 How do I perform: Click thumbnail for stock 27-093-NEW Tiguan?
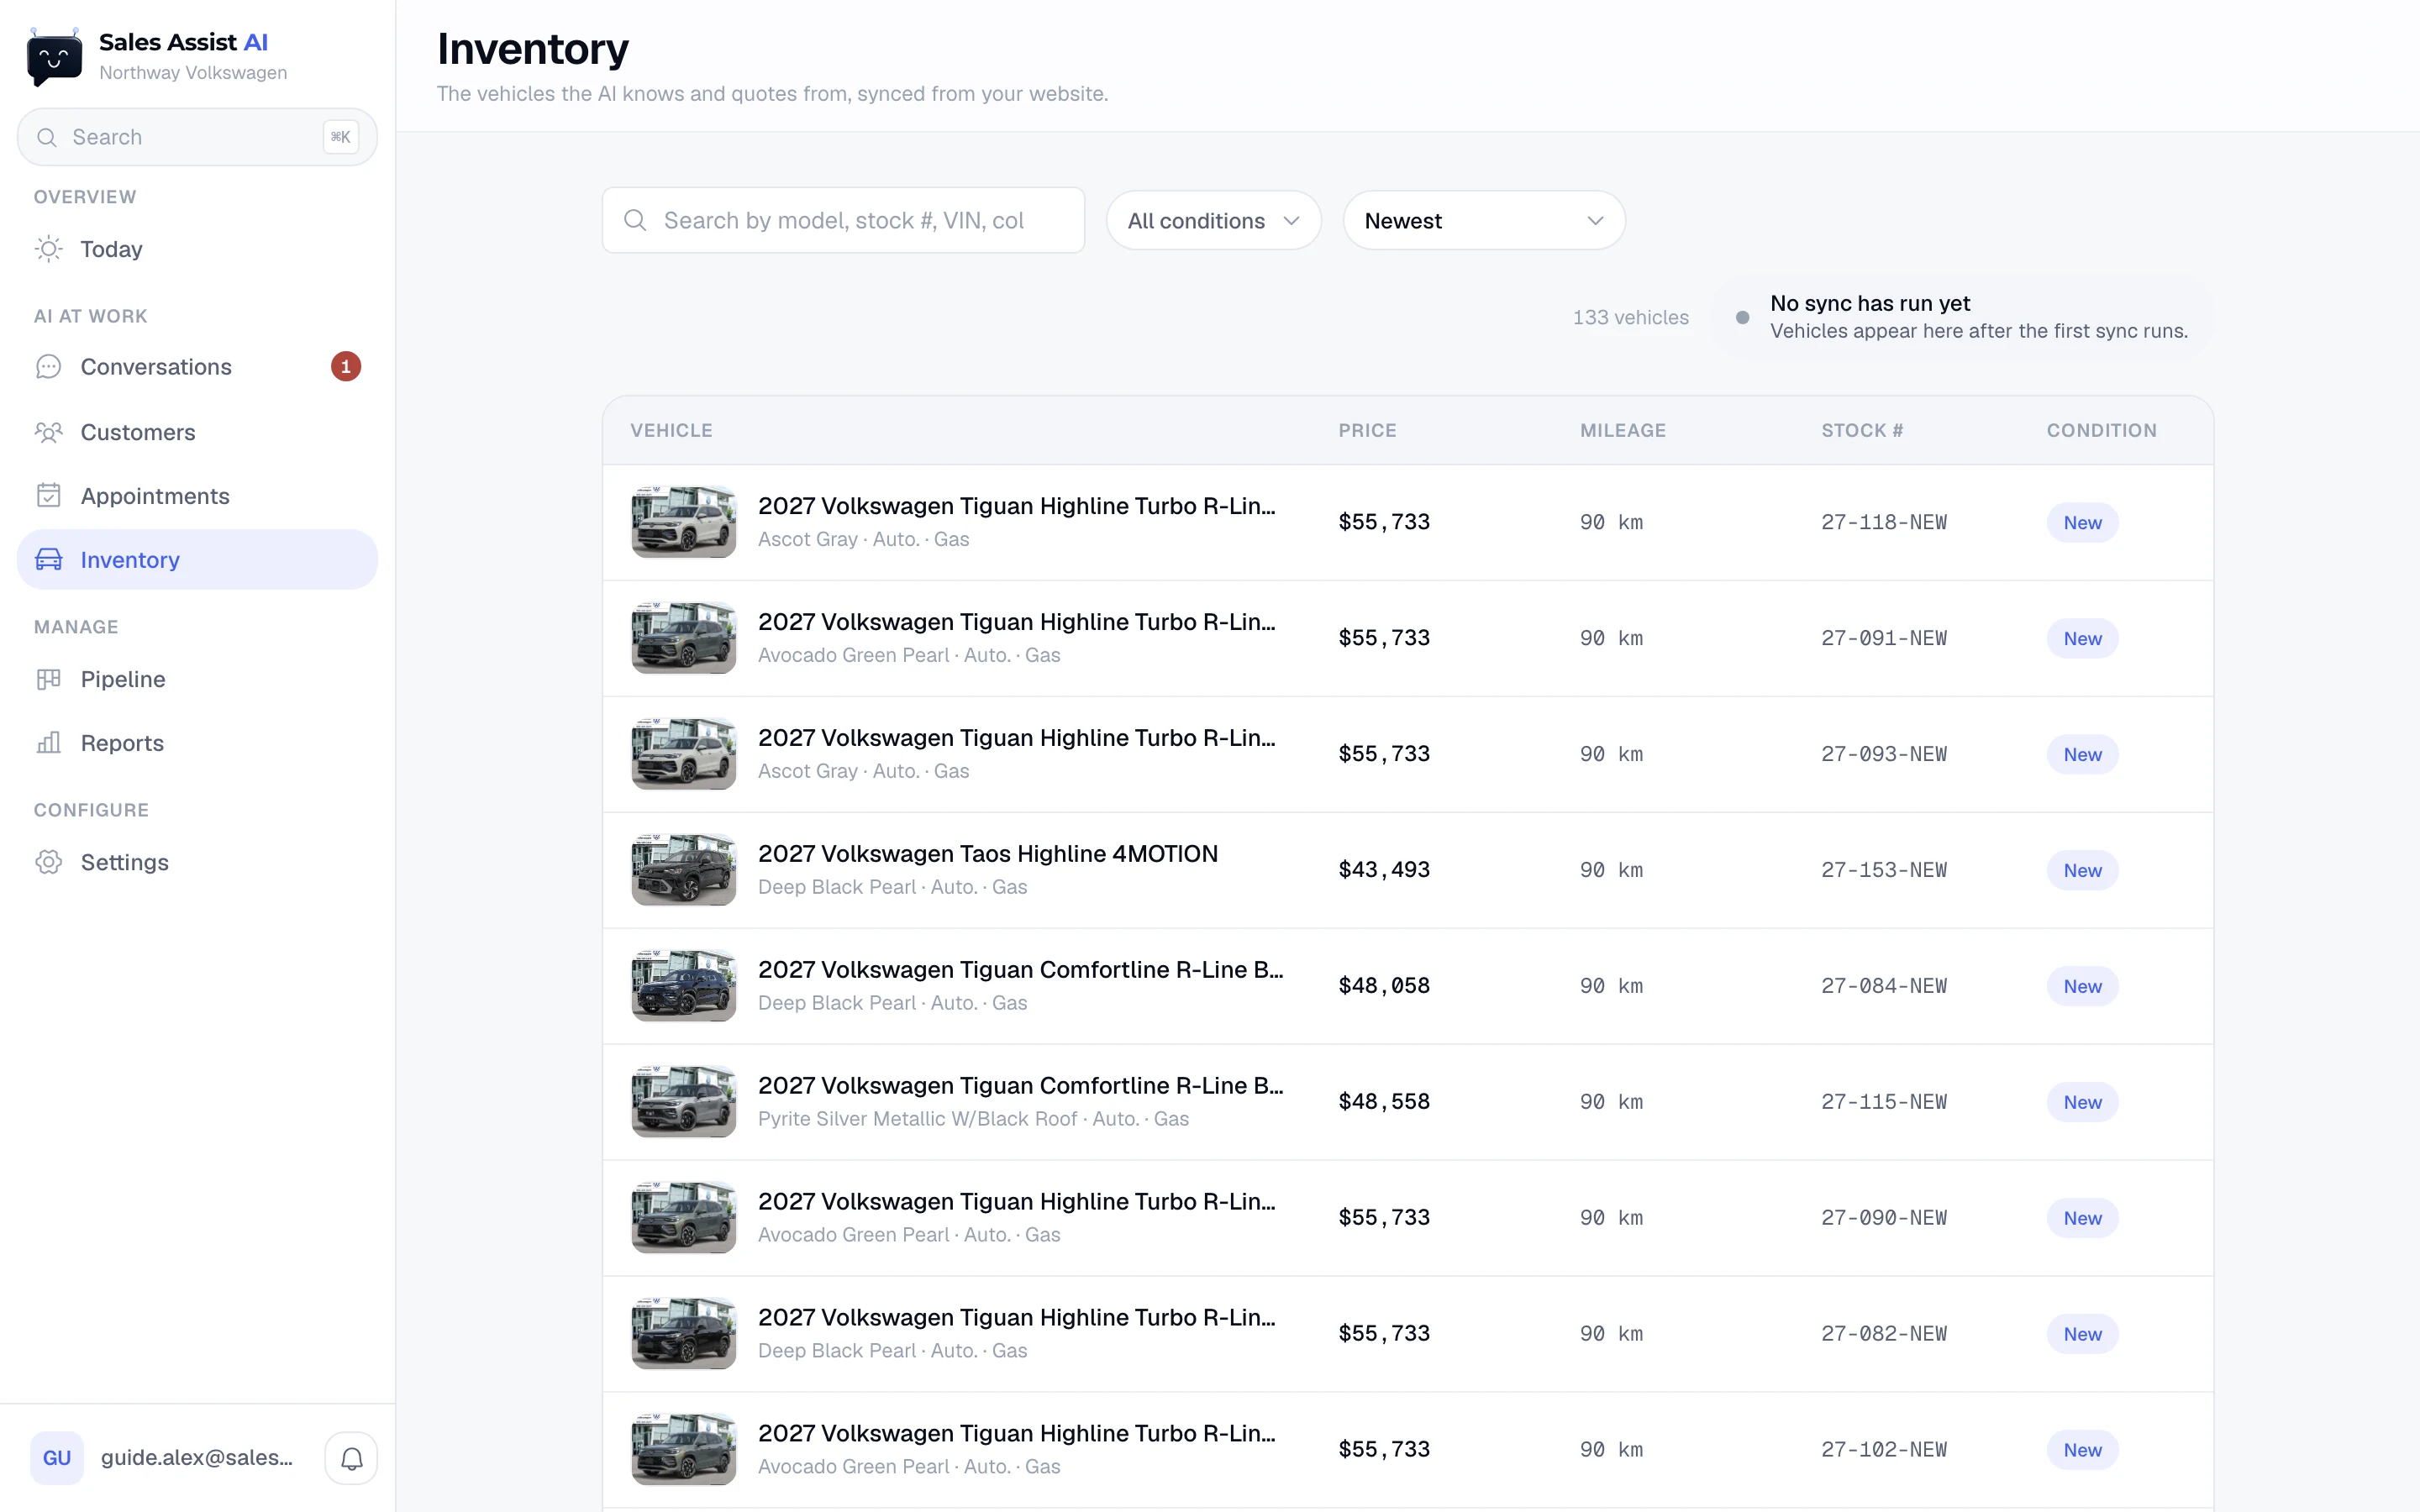(684, 754)
